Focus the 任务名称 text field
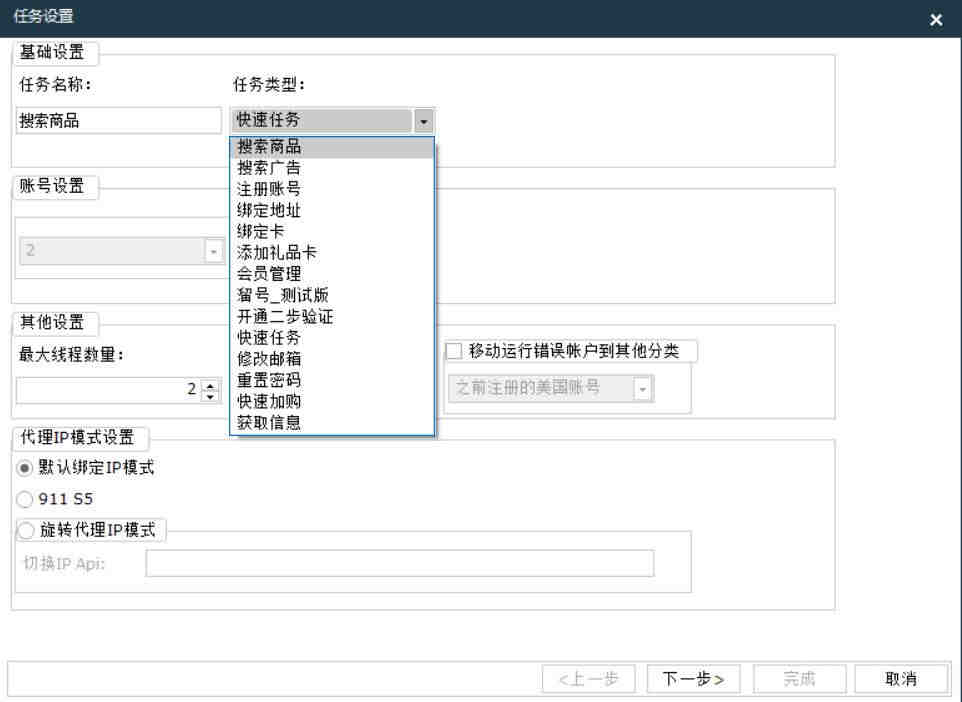 118,120
